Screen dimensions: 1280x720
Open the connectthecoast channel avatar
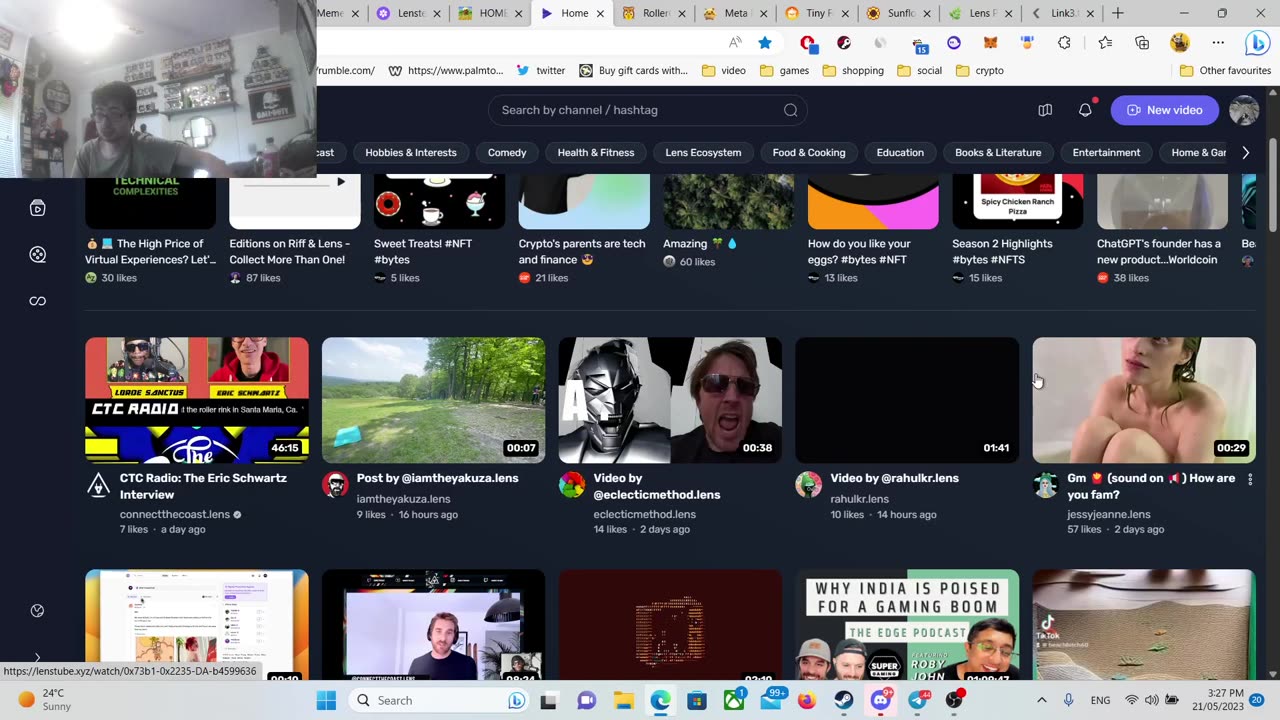click(98, 485)
